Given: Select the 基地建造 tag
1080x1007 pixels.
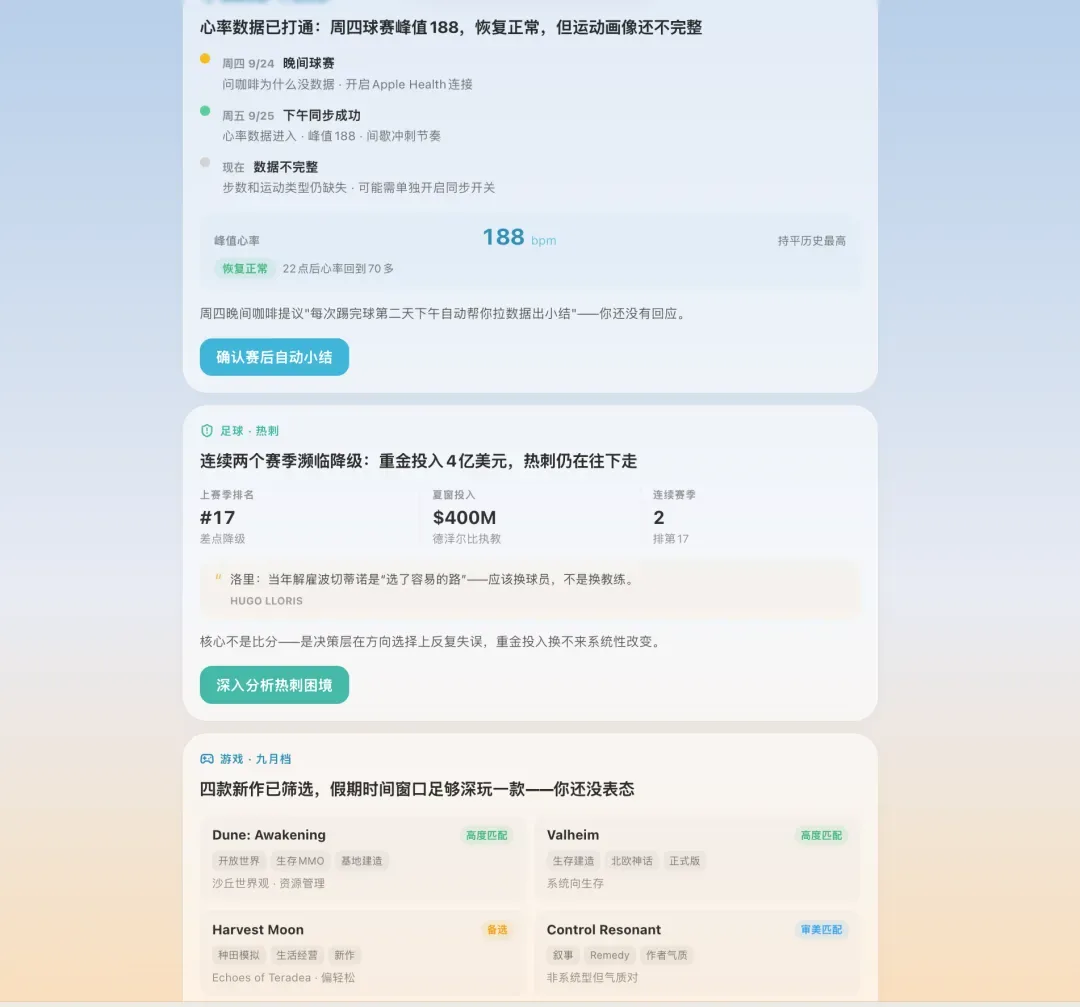Looking at the screenshot, I should pos(362,860).
